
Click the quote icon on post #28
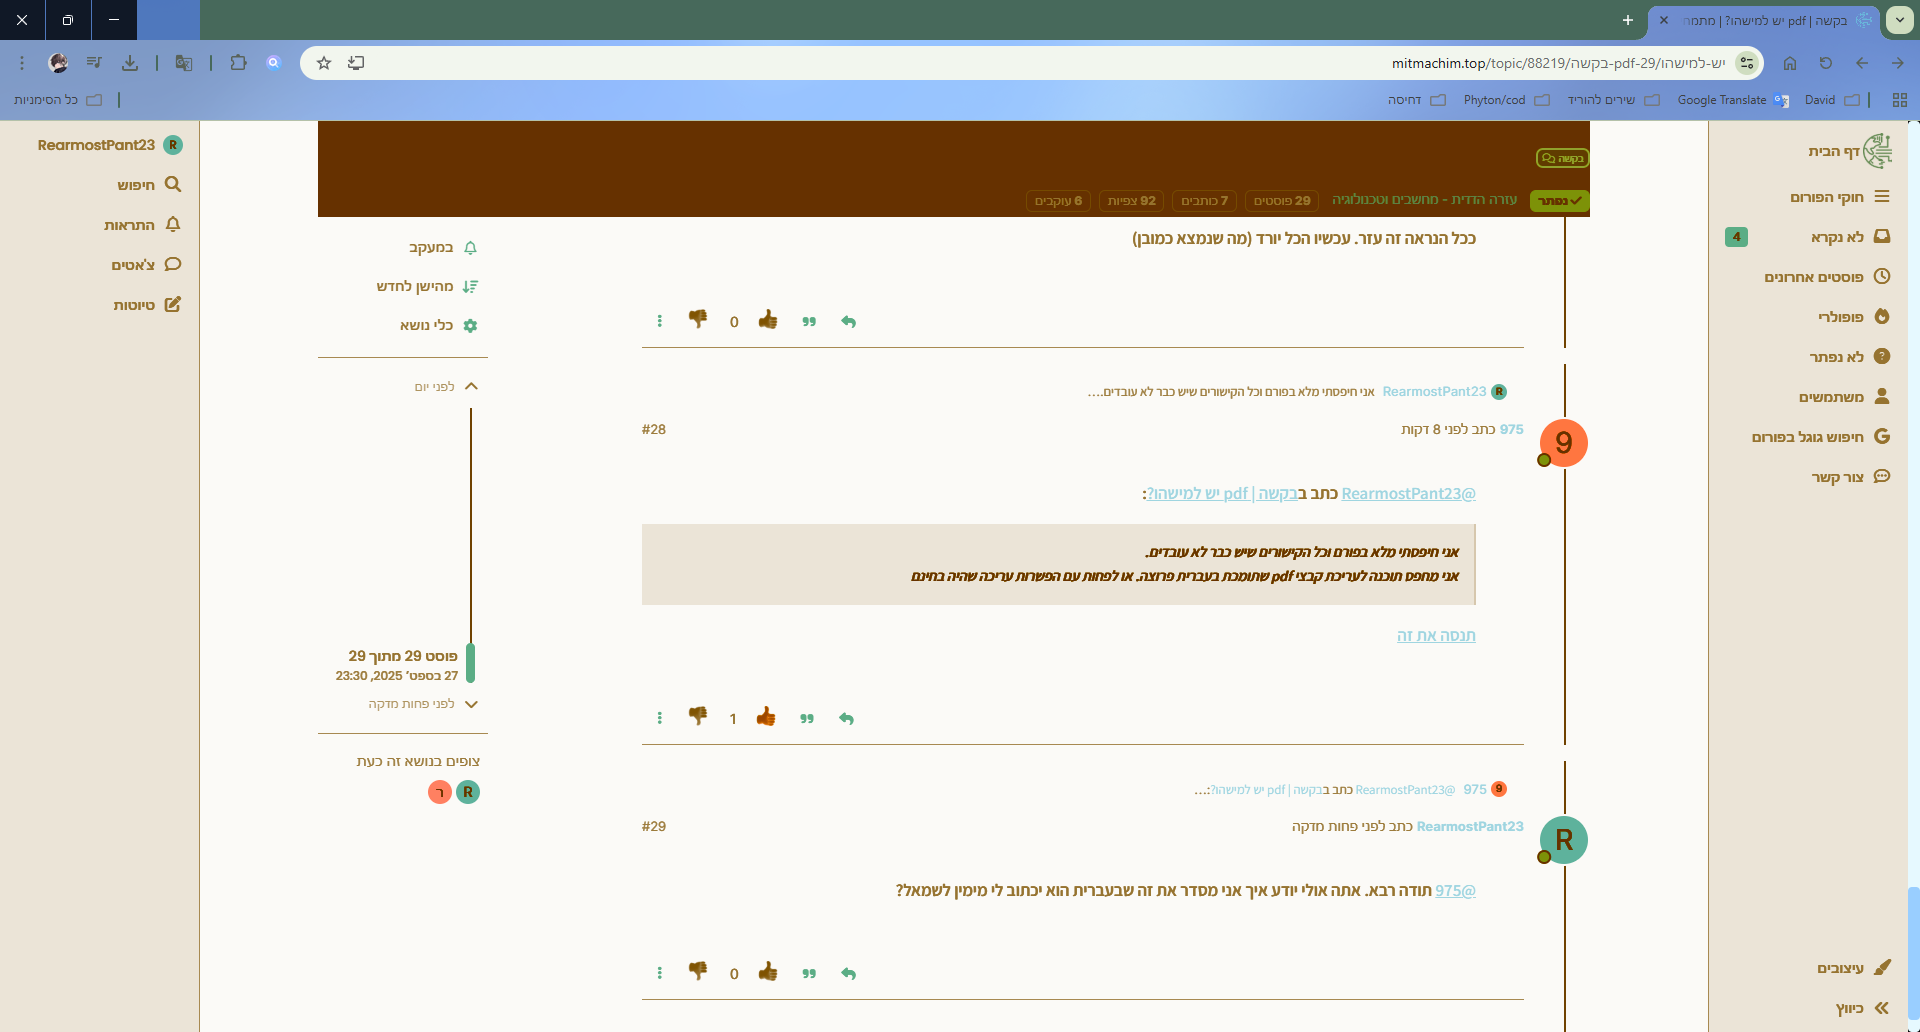point(807,718)
